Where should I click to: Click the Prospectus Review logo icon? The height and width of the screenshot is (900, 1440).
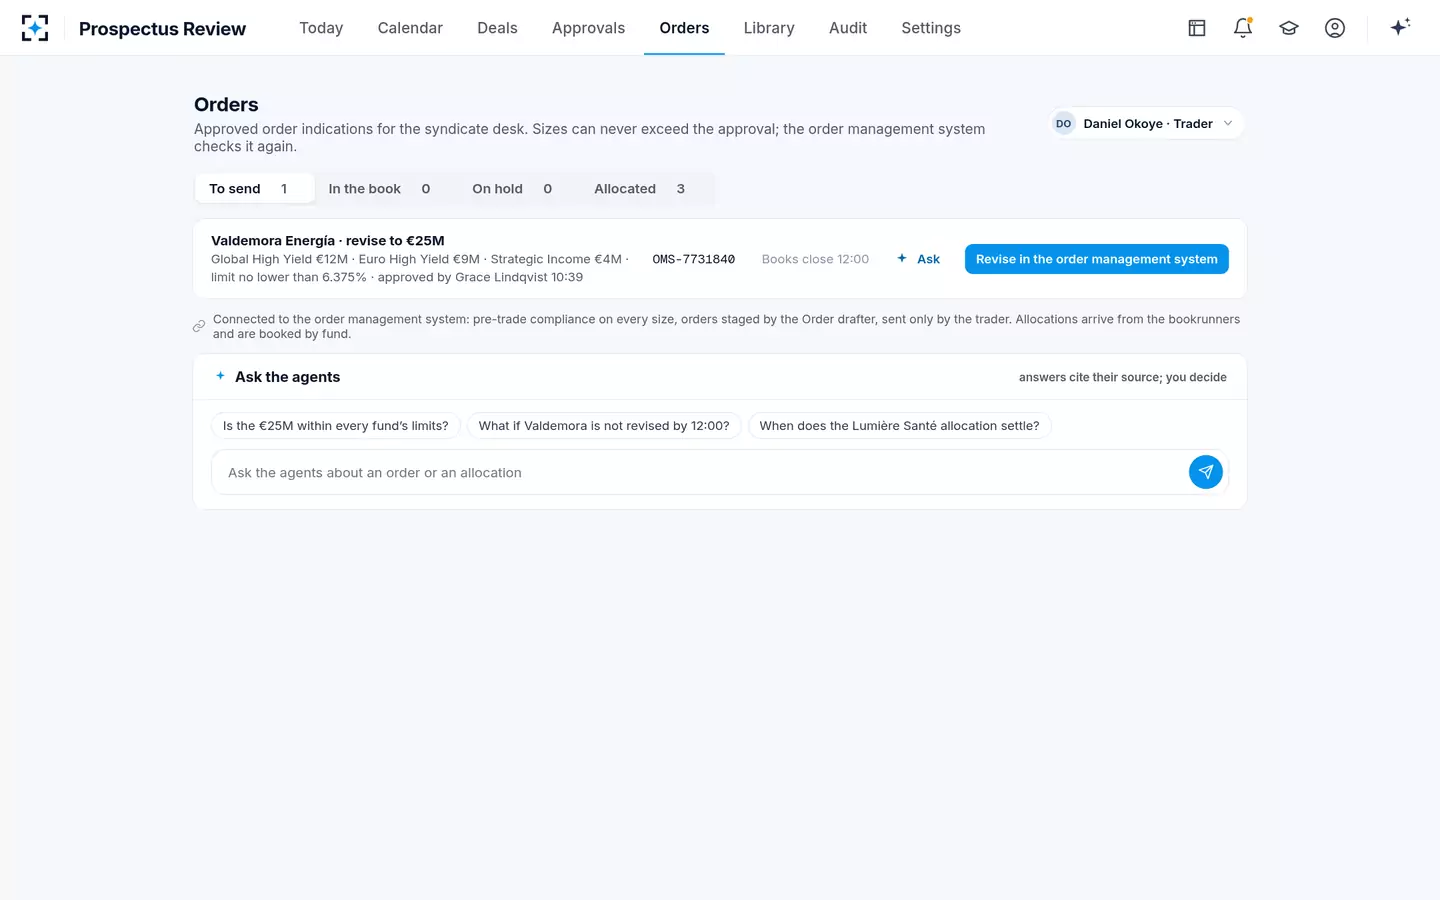(x=35, y=28)
